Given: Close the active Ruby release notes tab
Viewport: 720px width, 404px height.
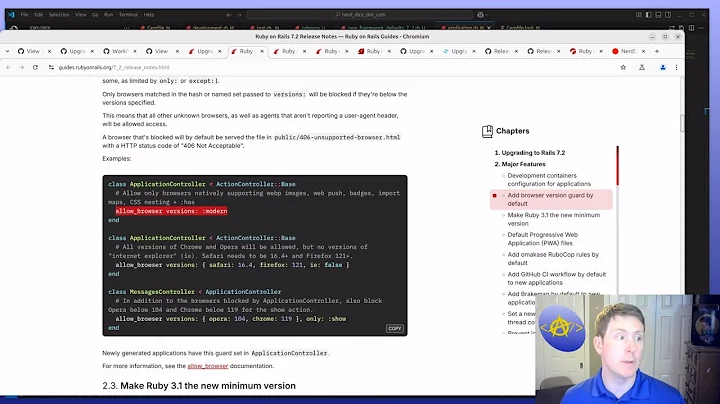Looking at the screenshot, I should [262, 51].
